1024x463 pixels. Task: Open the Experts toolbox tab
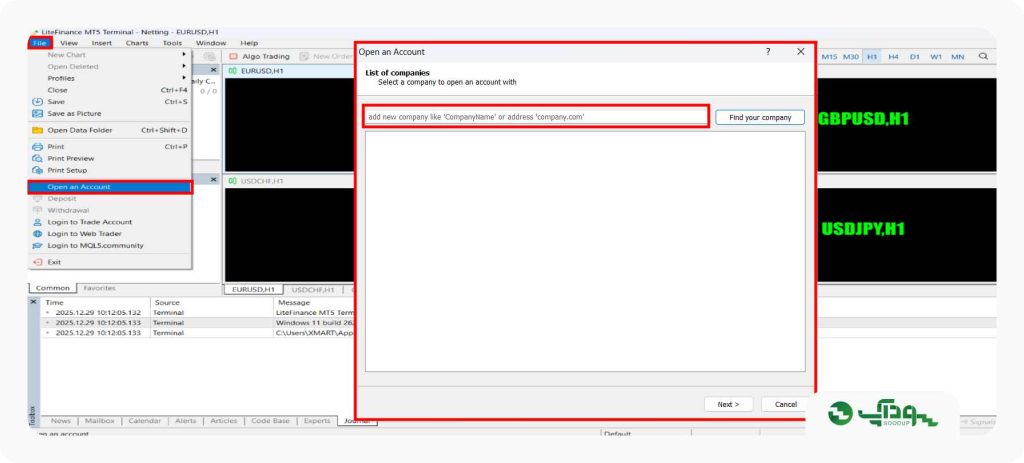click(317, 421)
